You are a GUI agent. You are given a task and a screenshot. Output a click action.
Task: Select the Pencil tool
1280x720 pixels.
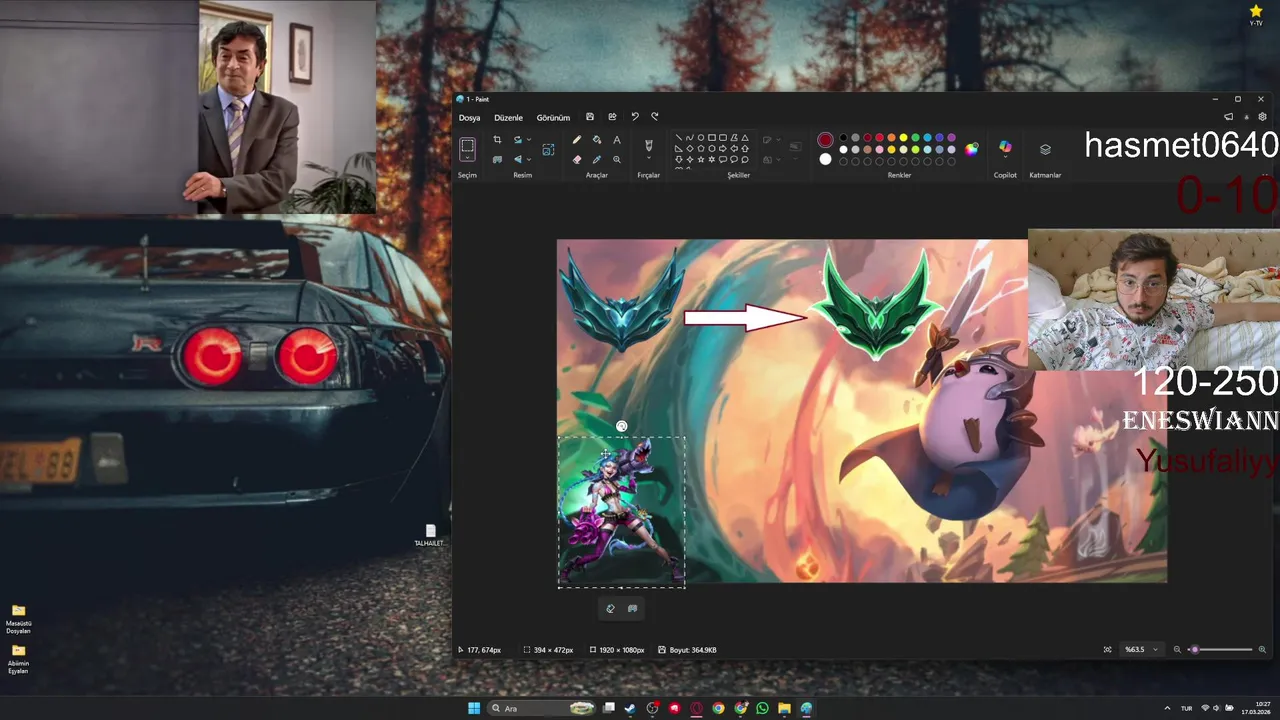pos(577,140)
